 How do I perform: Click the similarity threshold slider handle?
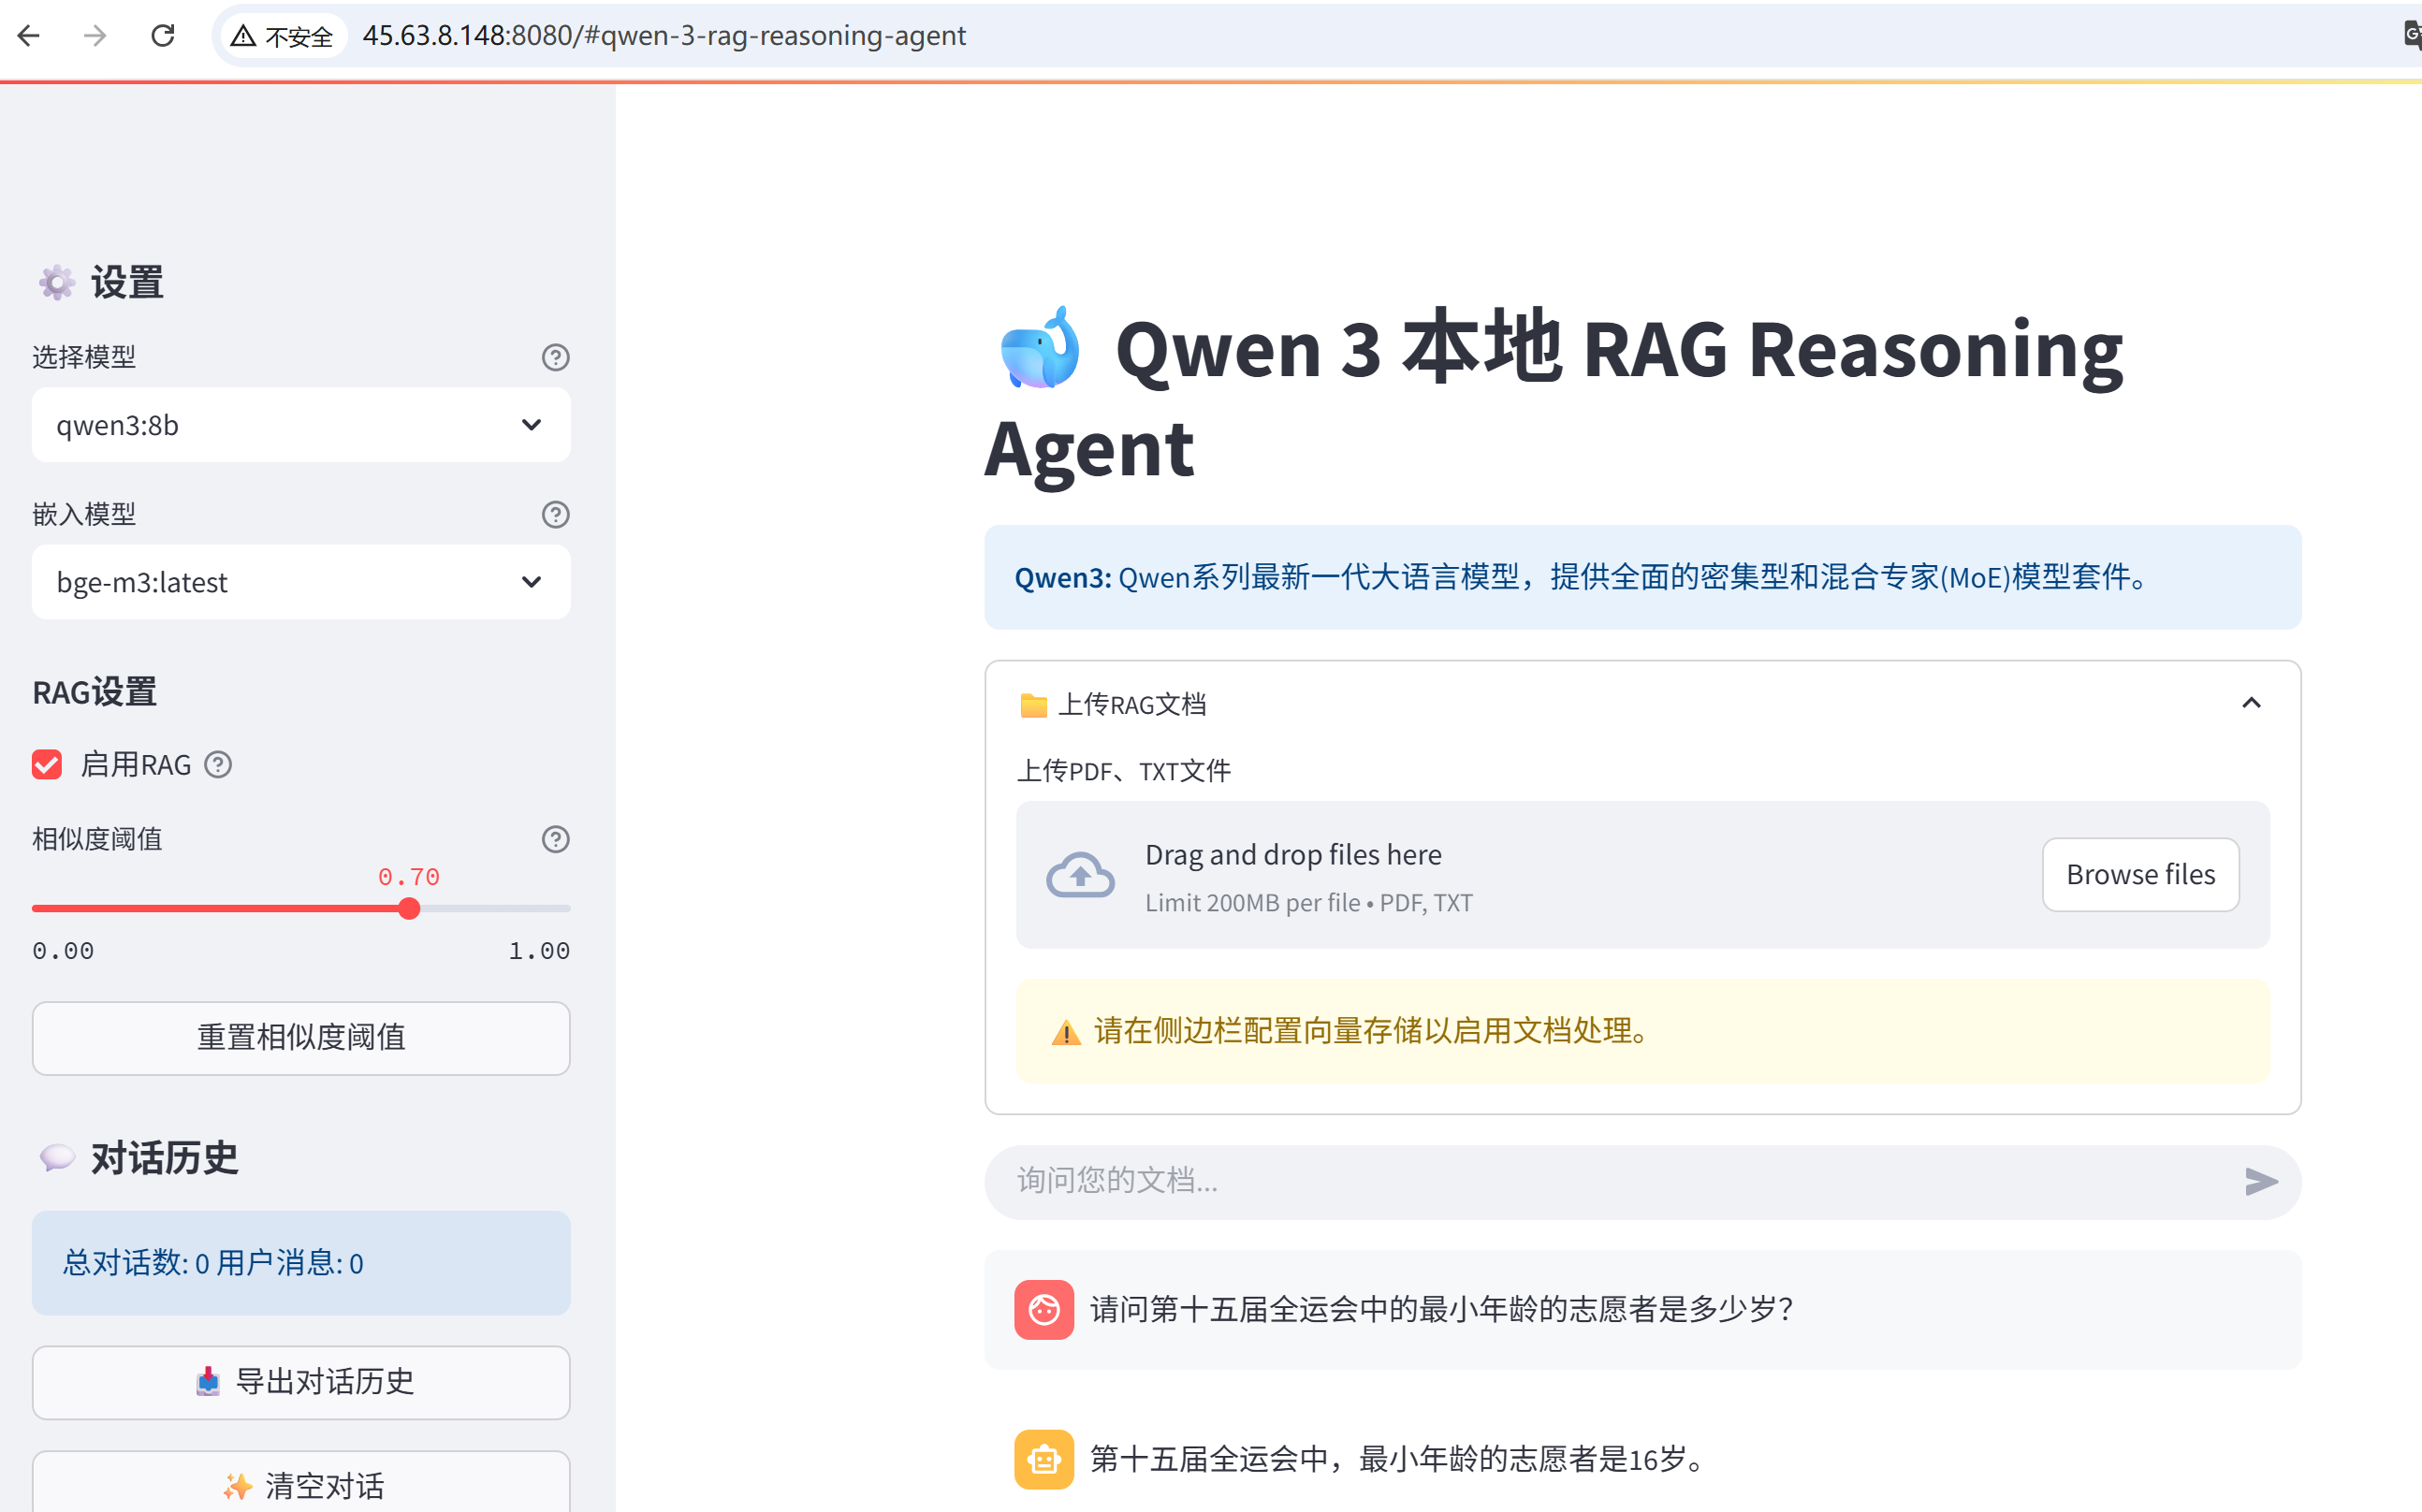pos(409,908)
